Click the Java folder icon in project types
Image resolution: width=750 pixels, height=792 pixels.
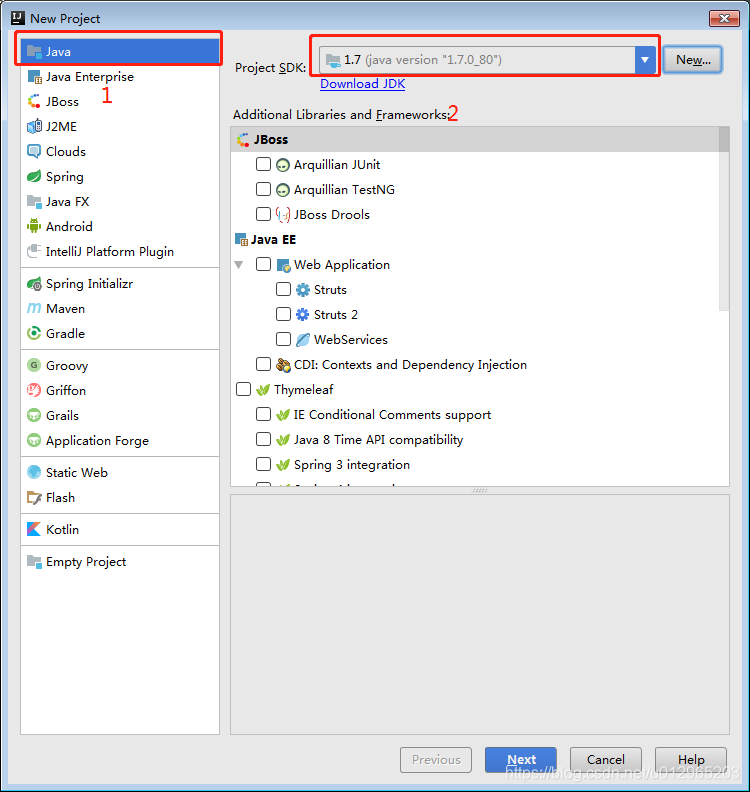pyautogui.click(x=34, y=52)
